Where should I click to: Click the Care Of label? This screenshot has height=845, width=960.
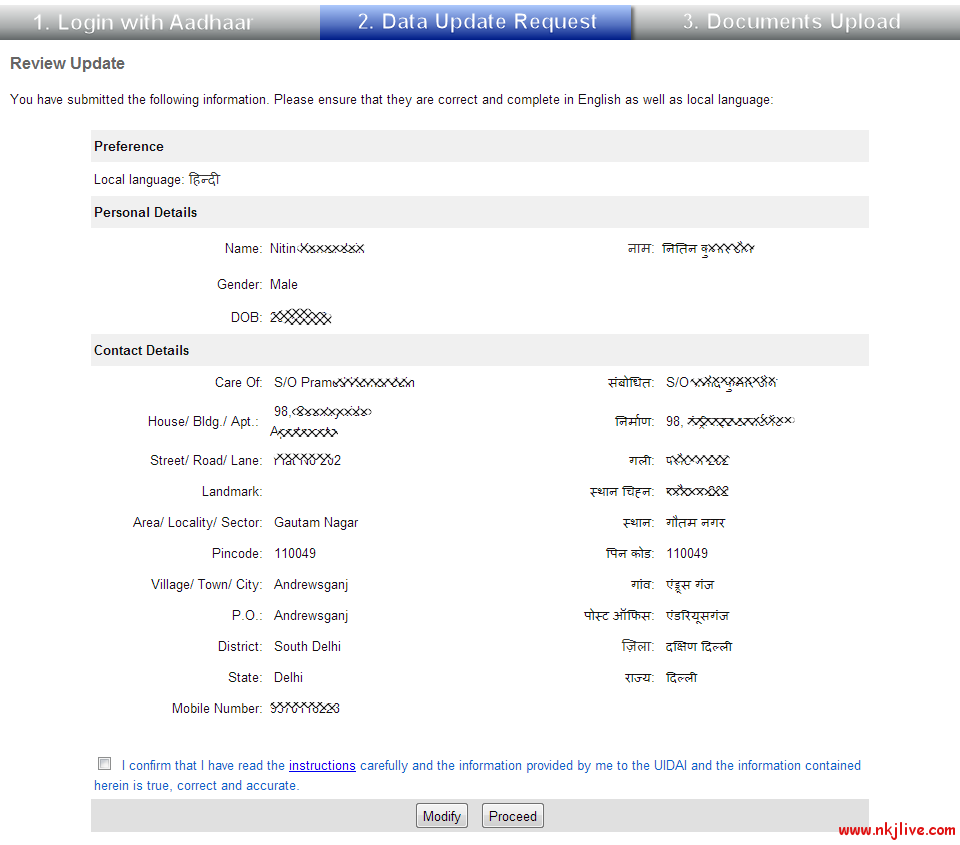[239, 383]
